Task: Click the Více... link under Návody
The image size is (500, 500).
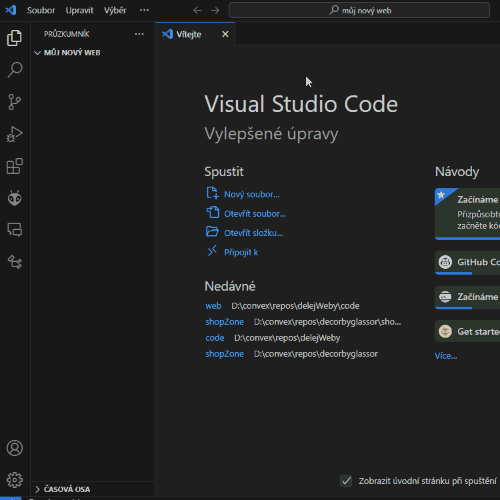Action: 446,356
